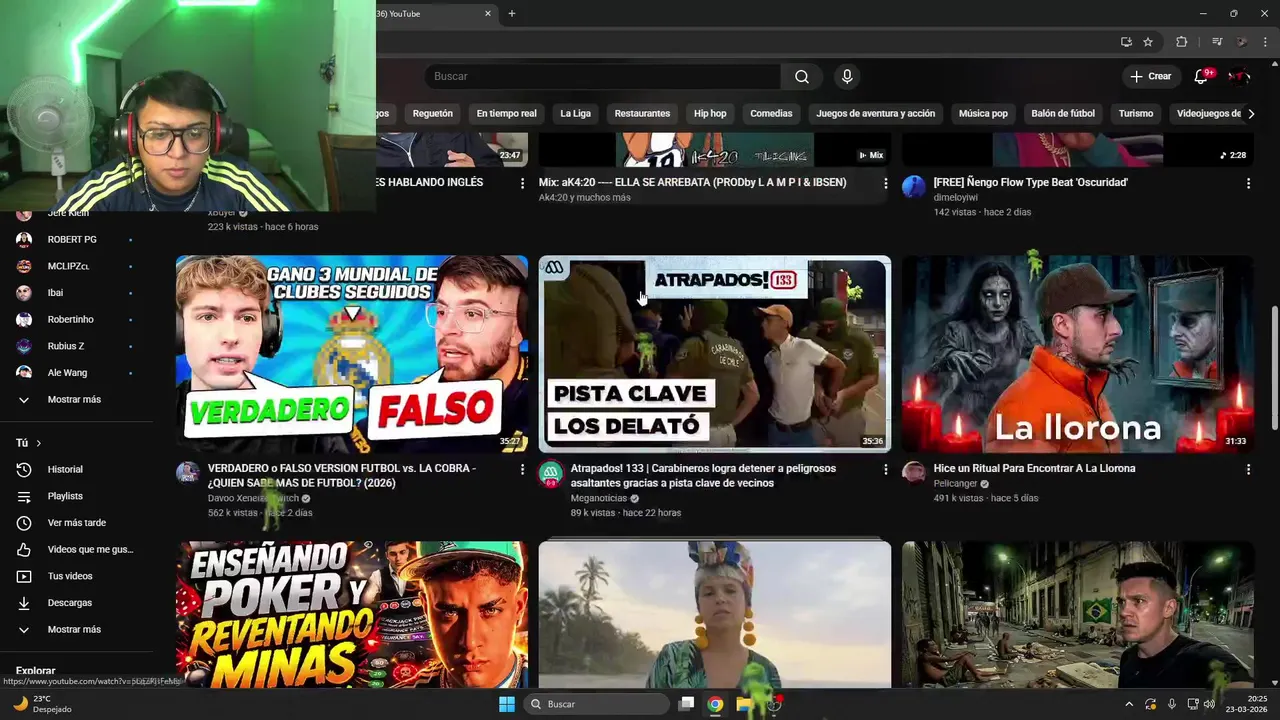This screenshot has height=720, width=1280.
Task: Click the YouTube search magnifier button
Action: coord(802,77)
